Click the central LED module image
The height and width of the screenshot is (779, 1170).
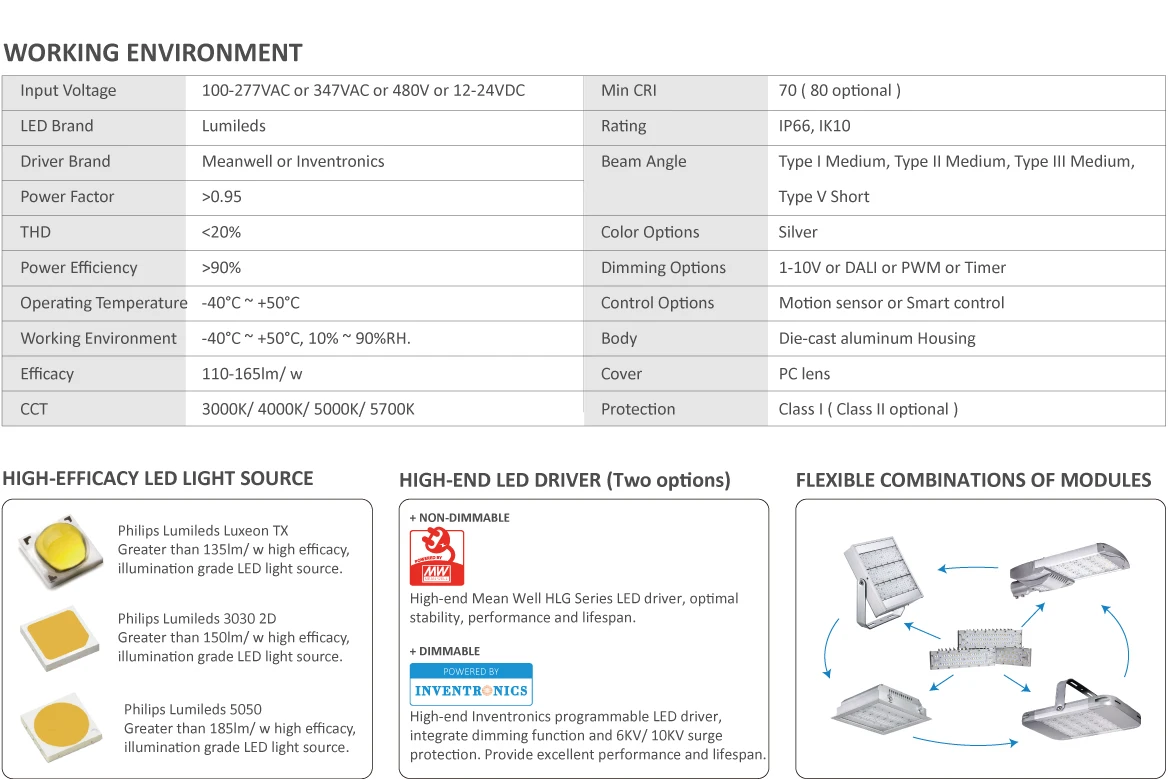coord(980,648)
